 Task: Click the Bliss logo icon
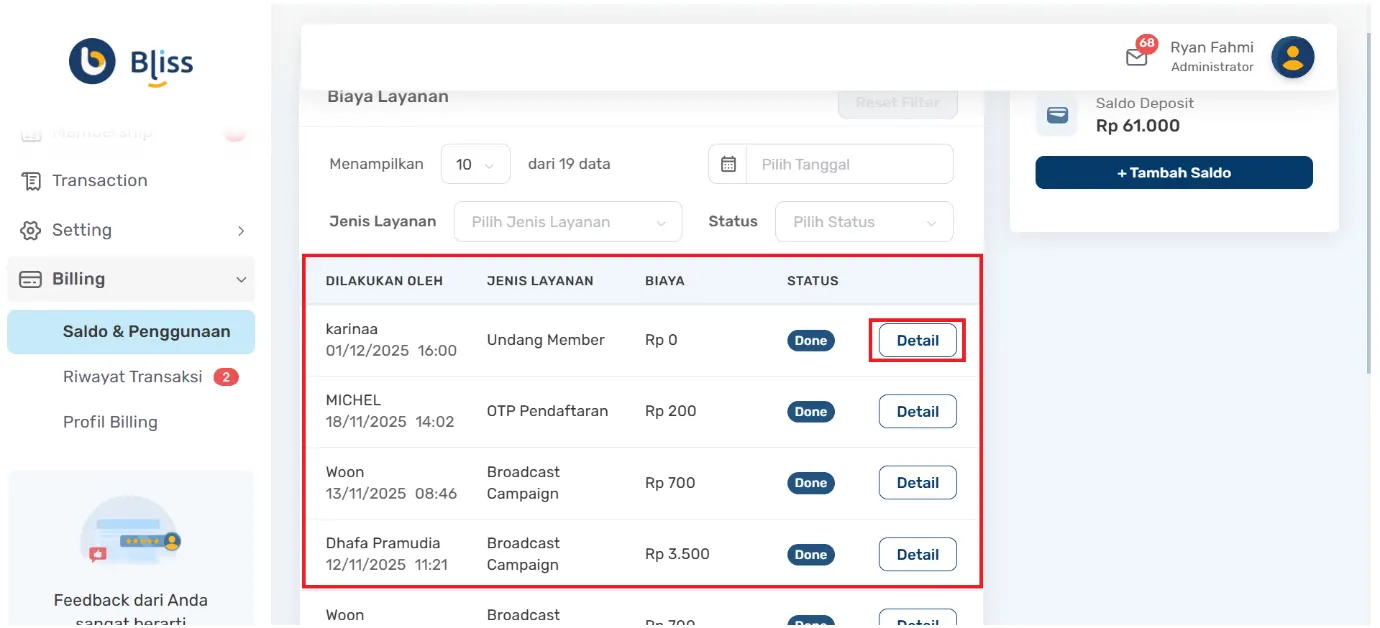(x=92, y=62)
